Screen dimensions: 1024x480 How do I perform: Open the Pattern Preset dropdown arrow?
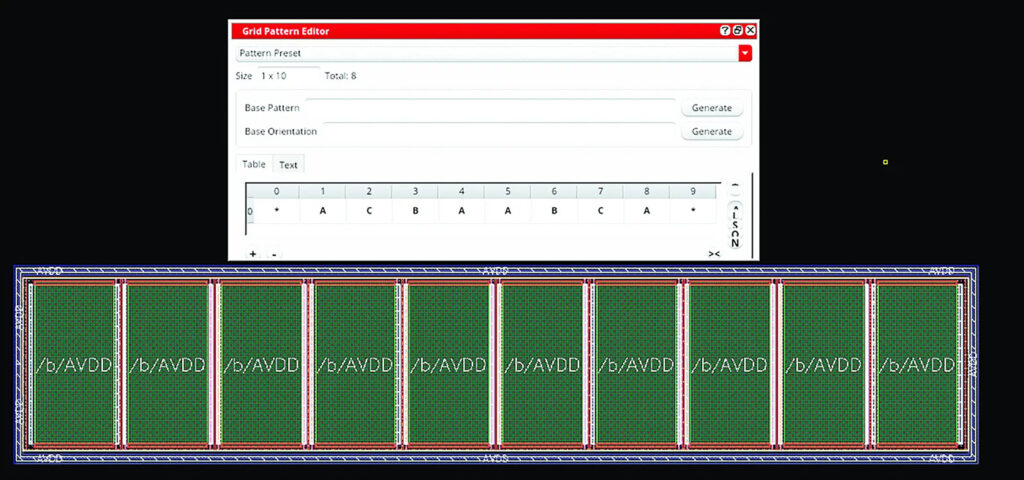point(744,53)
